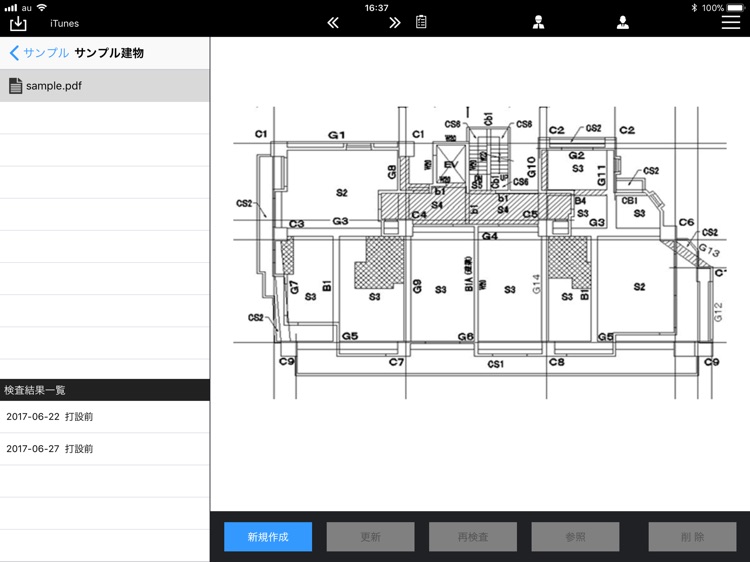This screenshot has height=562, width=750.
Task: Tap the G6 beam label on drawing
Action: [x=465, y=336]
